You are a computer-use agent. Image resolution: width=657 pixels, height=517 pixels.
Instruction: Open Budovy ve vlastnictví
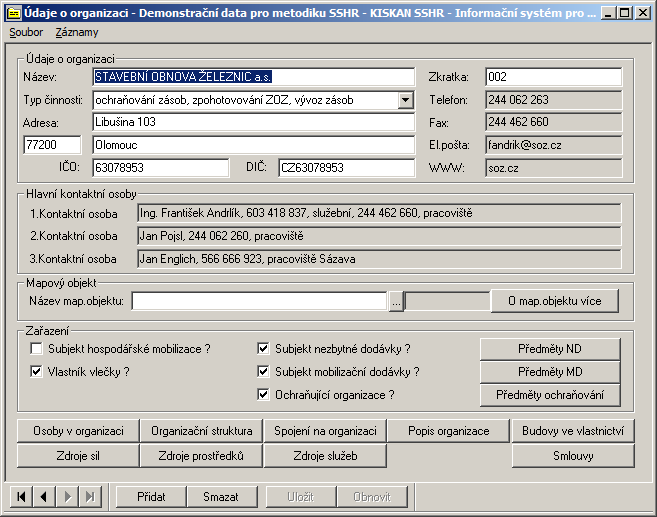[x=573, y=431]
